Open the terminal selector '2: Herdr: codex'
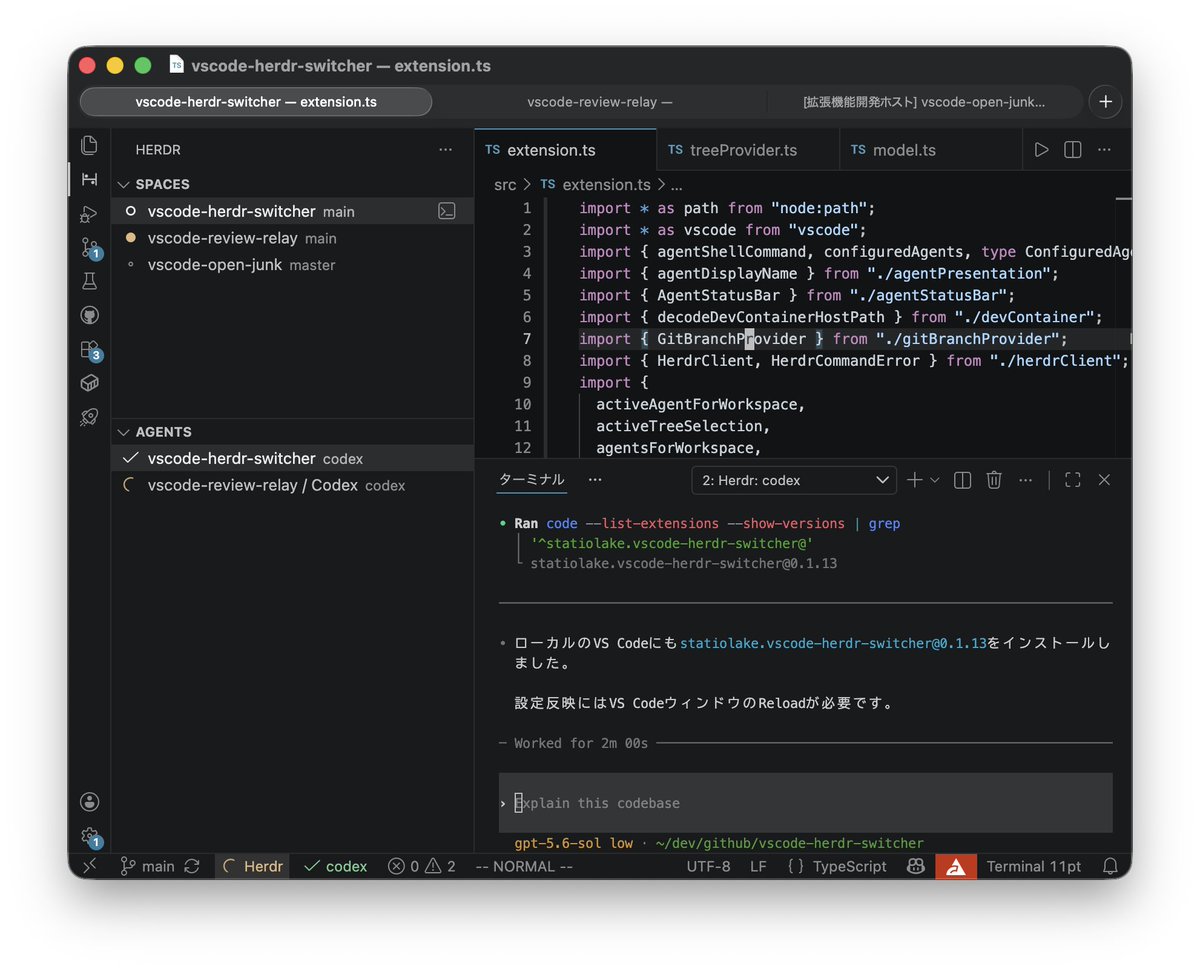This screenshot has width=1200, height=969. point(794,480)
